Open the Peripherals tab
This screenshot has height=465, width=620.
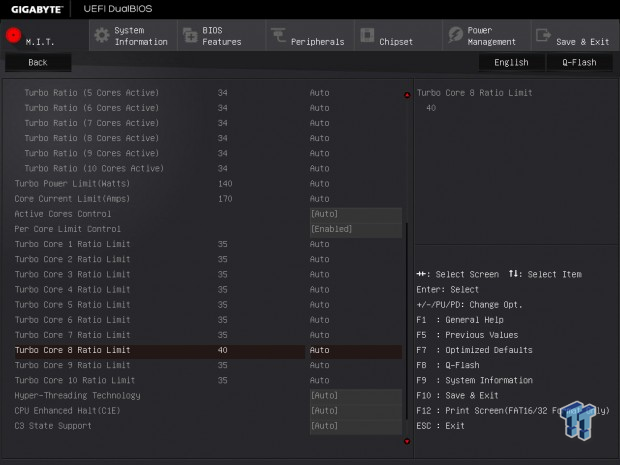310,36
